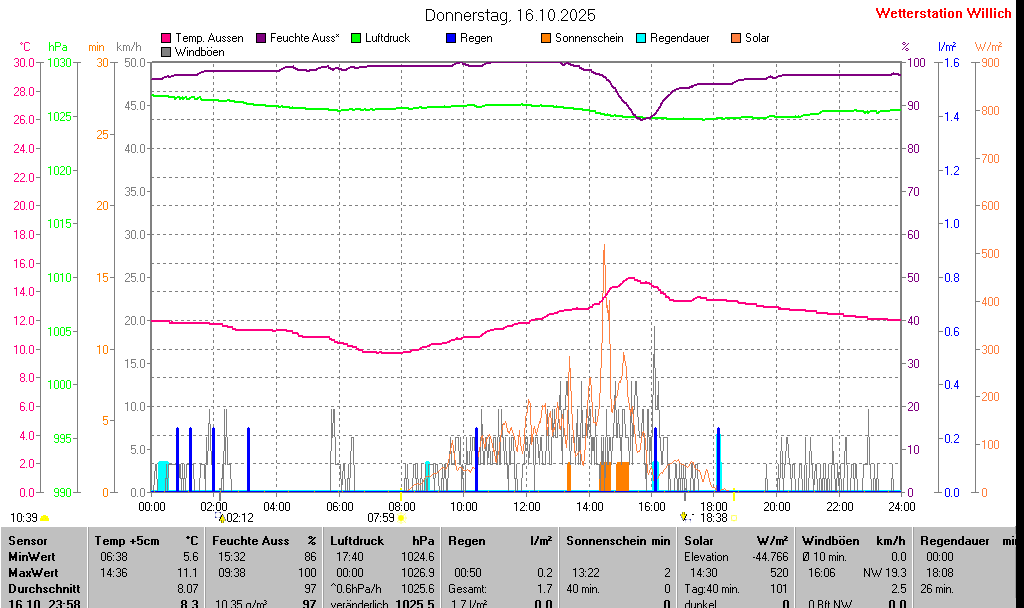Click the orange Sonnenschein legend square

pos(546,38)
